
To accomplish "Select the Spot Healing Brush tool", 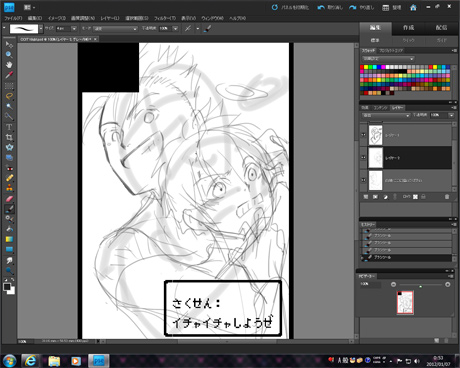I will [x=9, y=178].
